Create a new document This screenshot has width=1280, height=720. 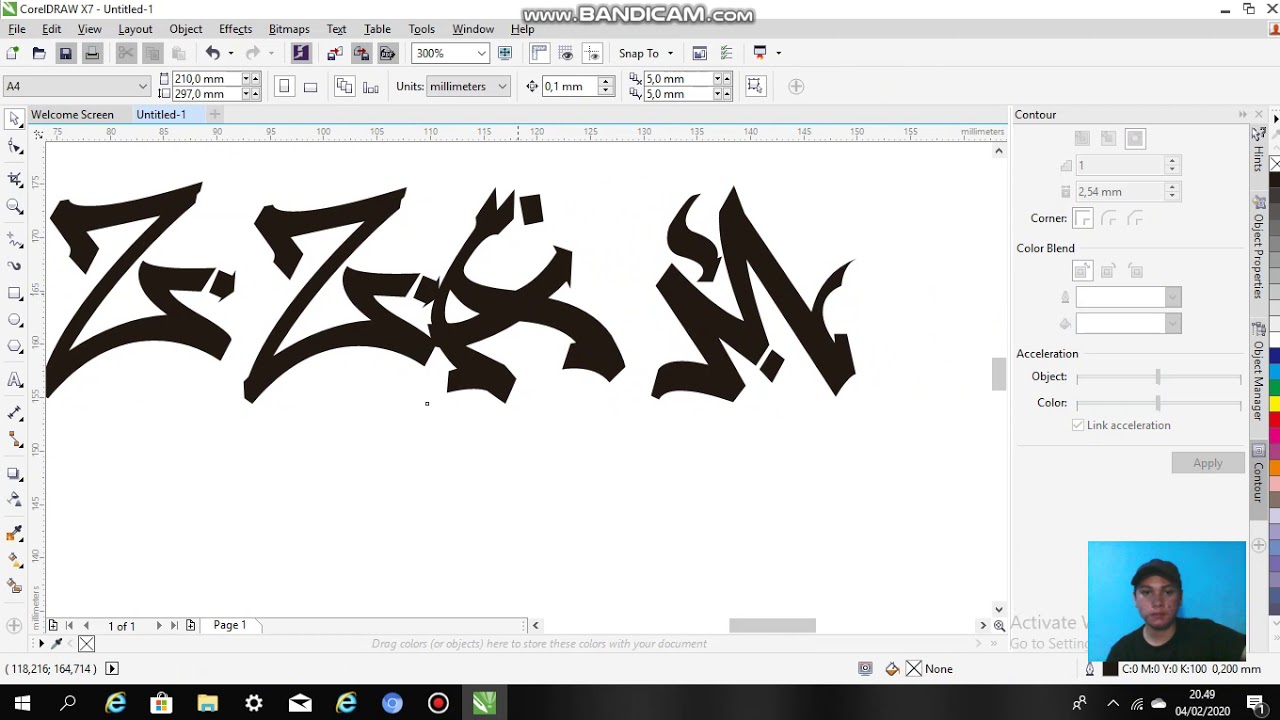13,53
